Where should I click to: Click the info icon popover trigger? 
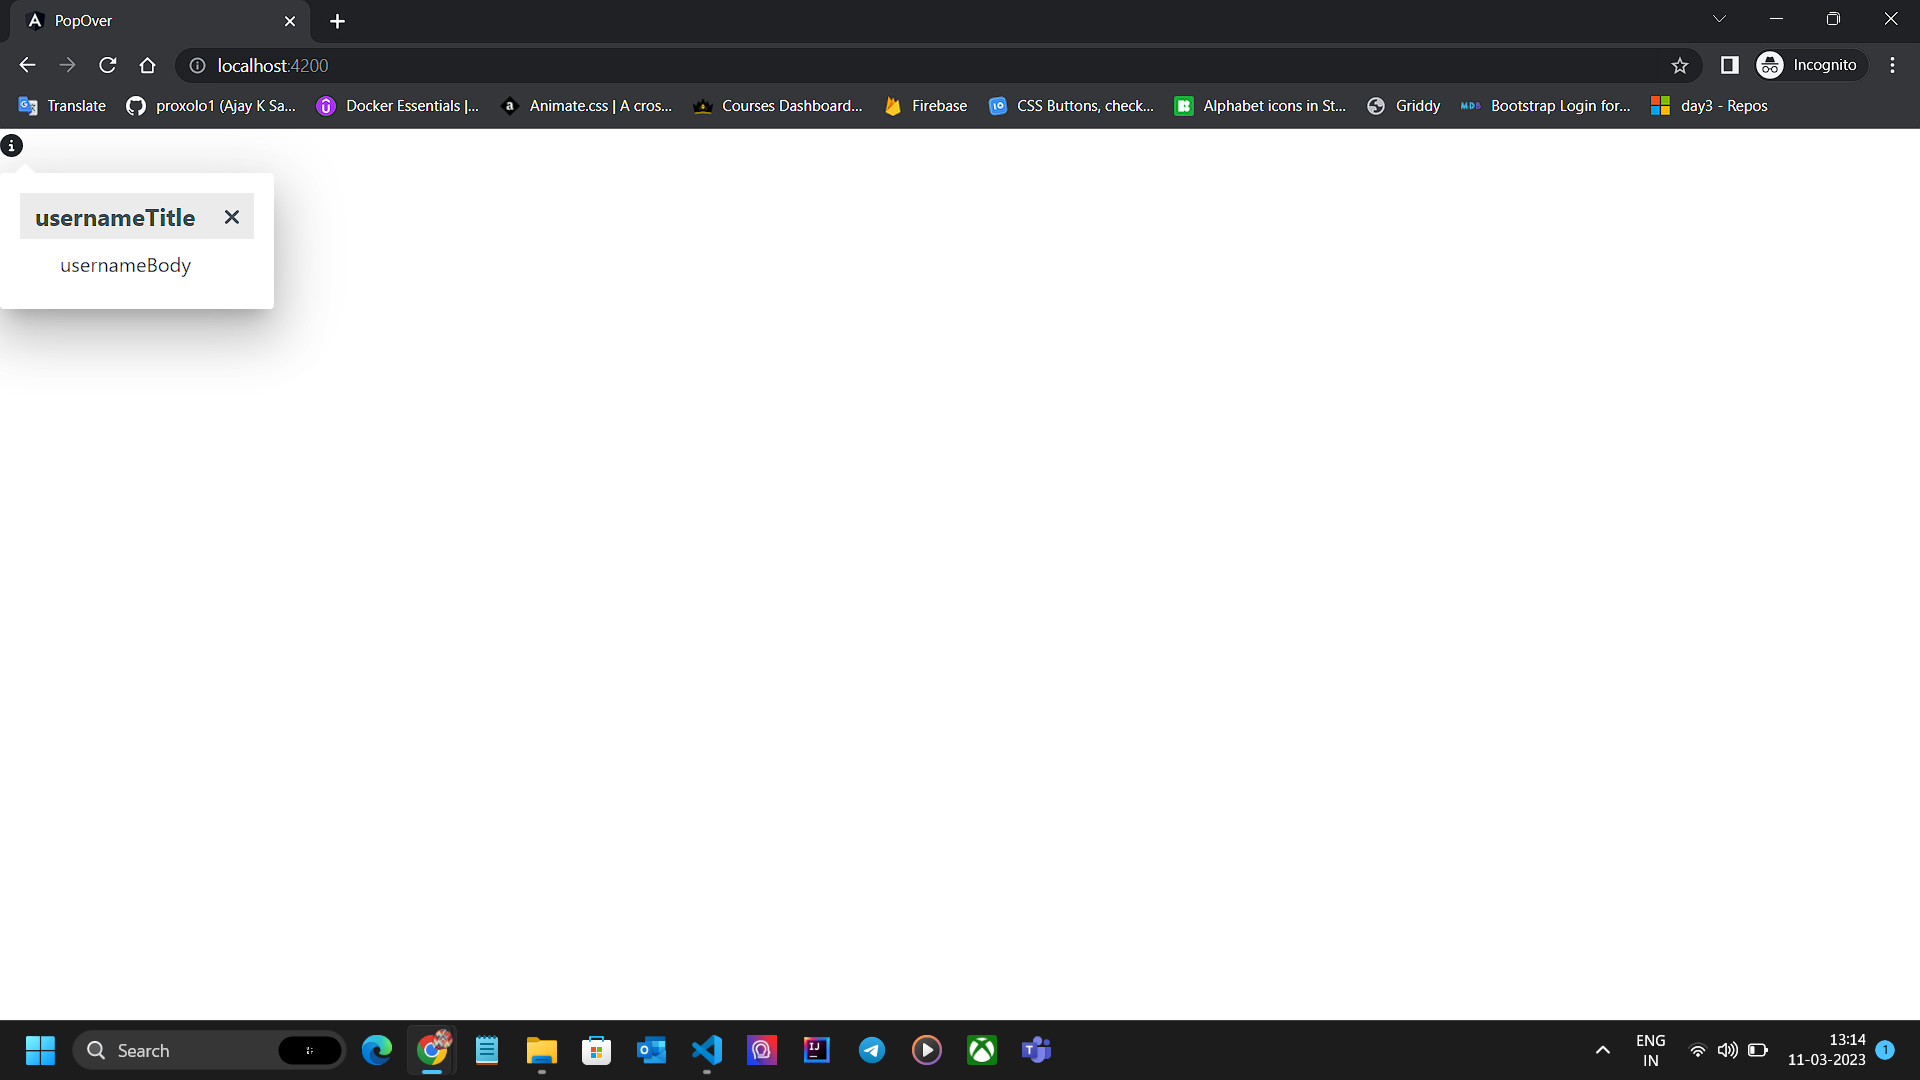[x=11, y=146]
